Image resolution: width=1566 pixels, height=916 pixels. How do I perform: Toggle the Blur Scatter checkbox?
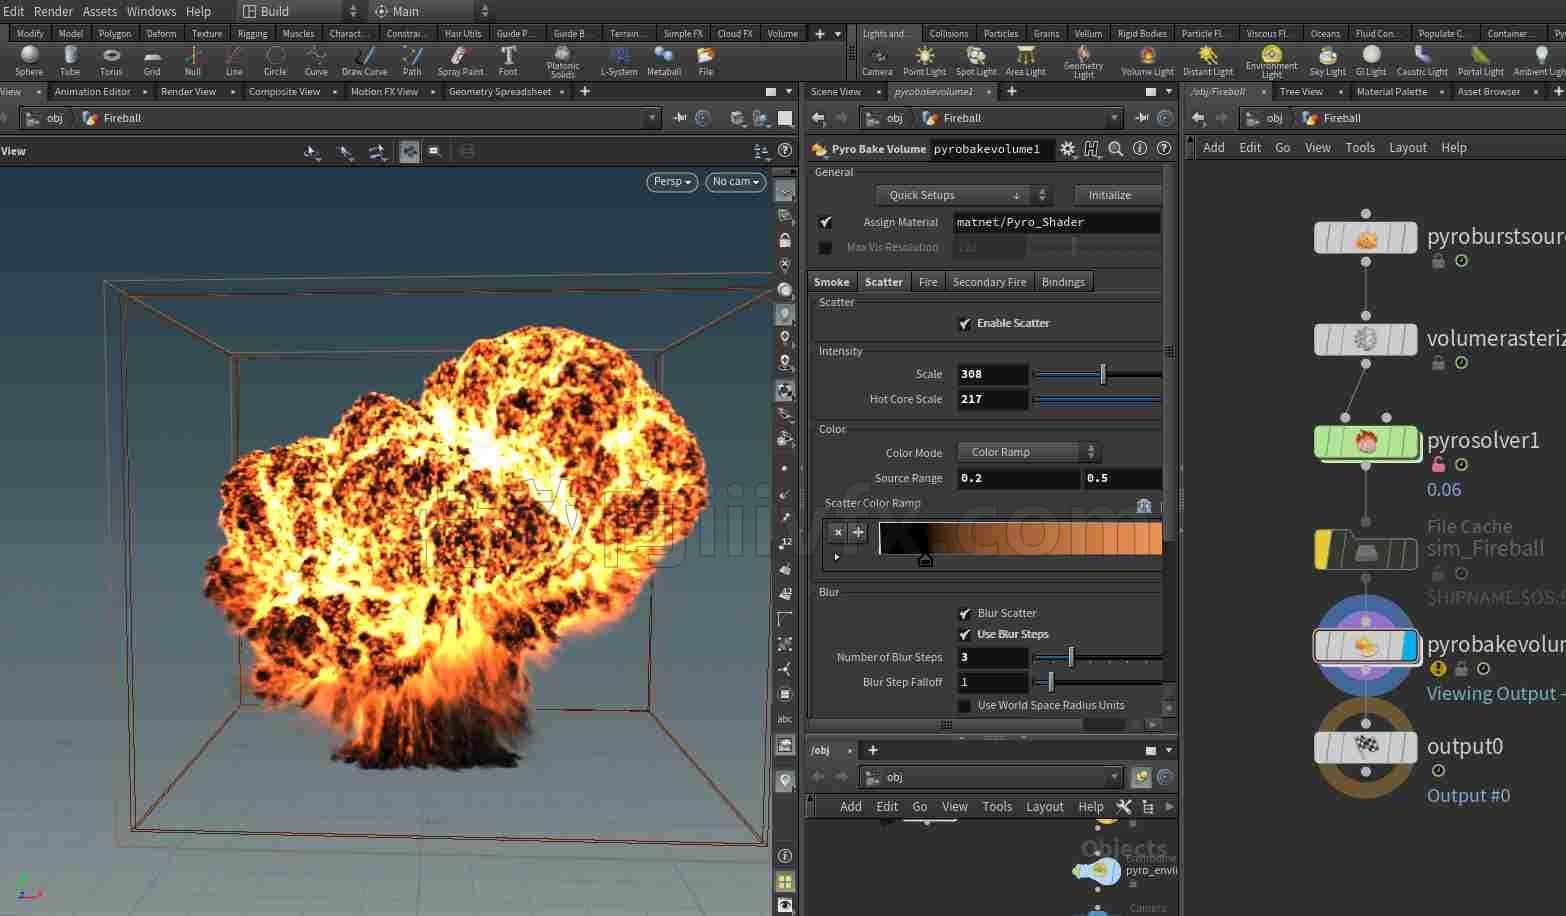[964, 613]
